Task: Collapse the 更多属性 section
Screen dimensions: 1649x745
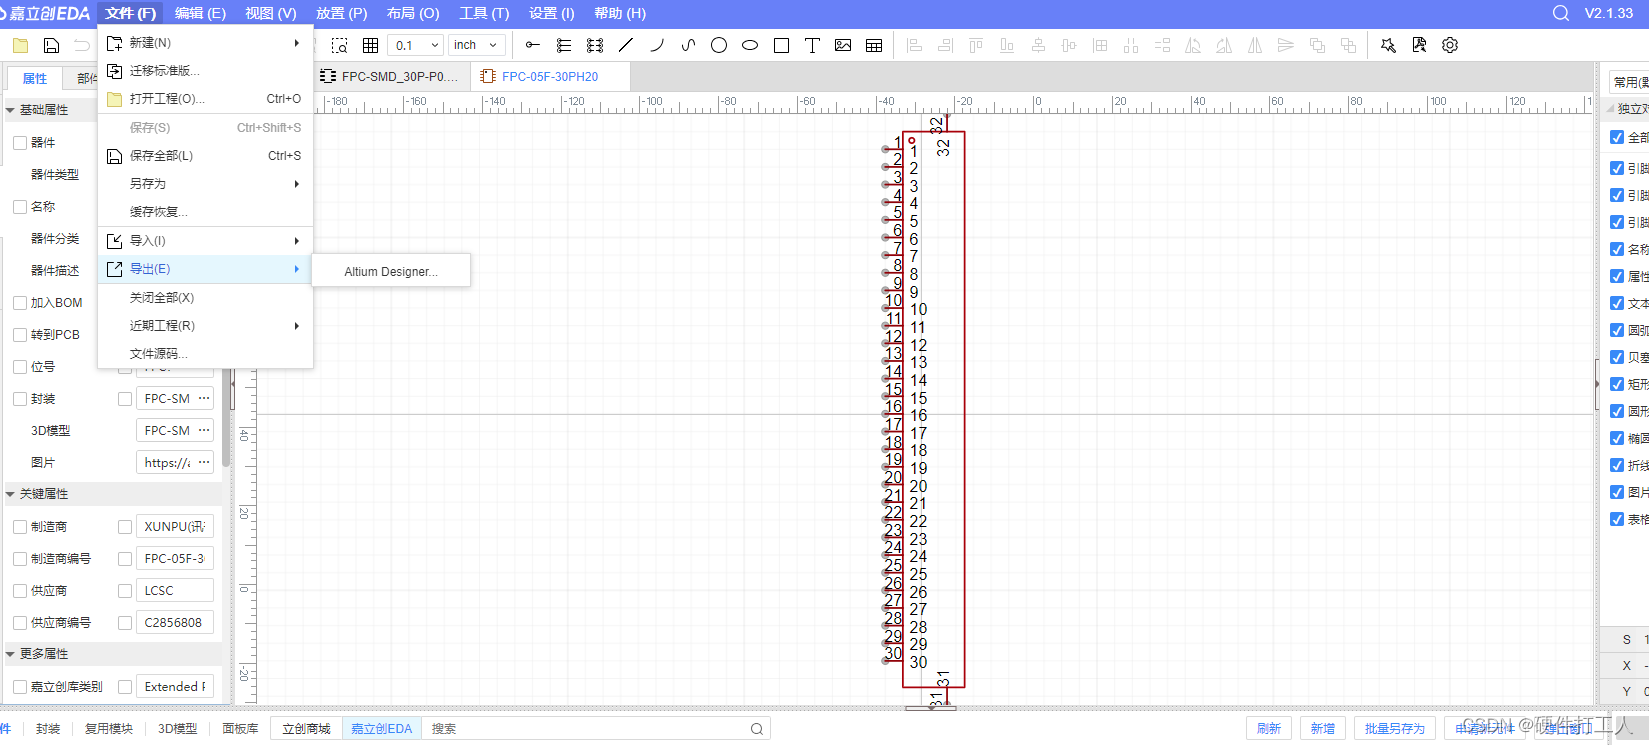Action: (x=10, y=654)
